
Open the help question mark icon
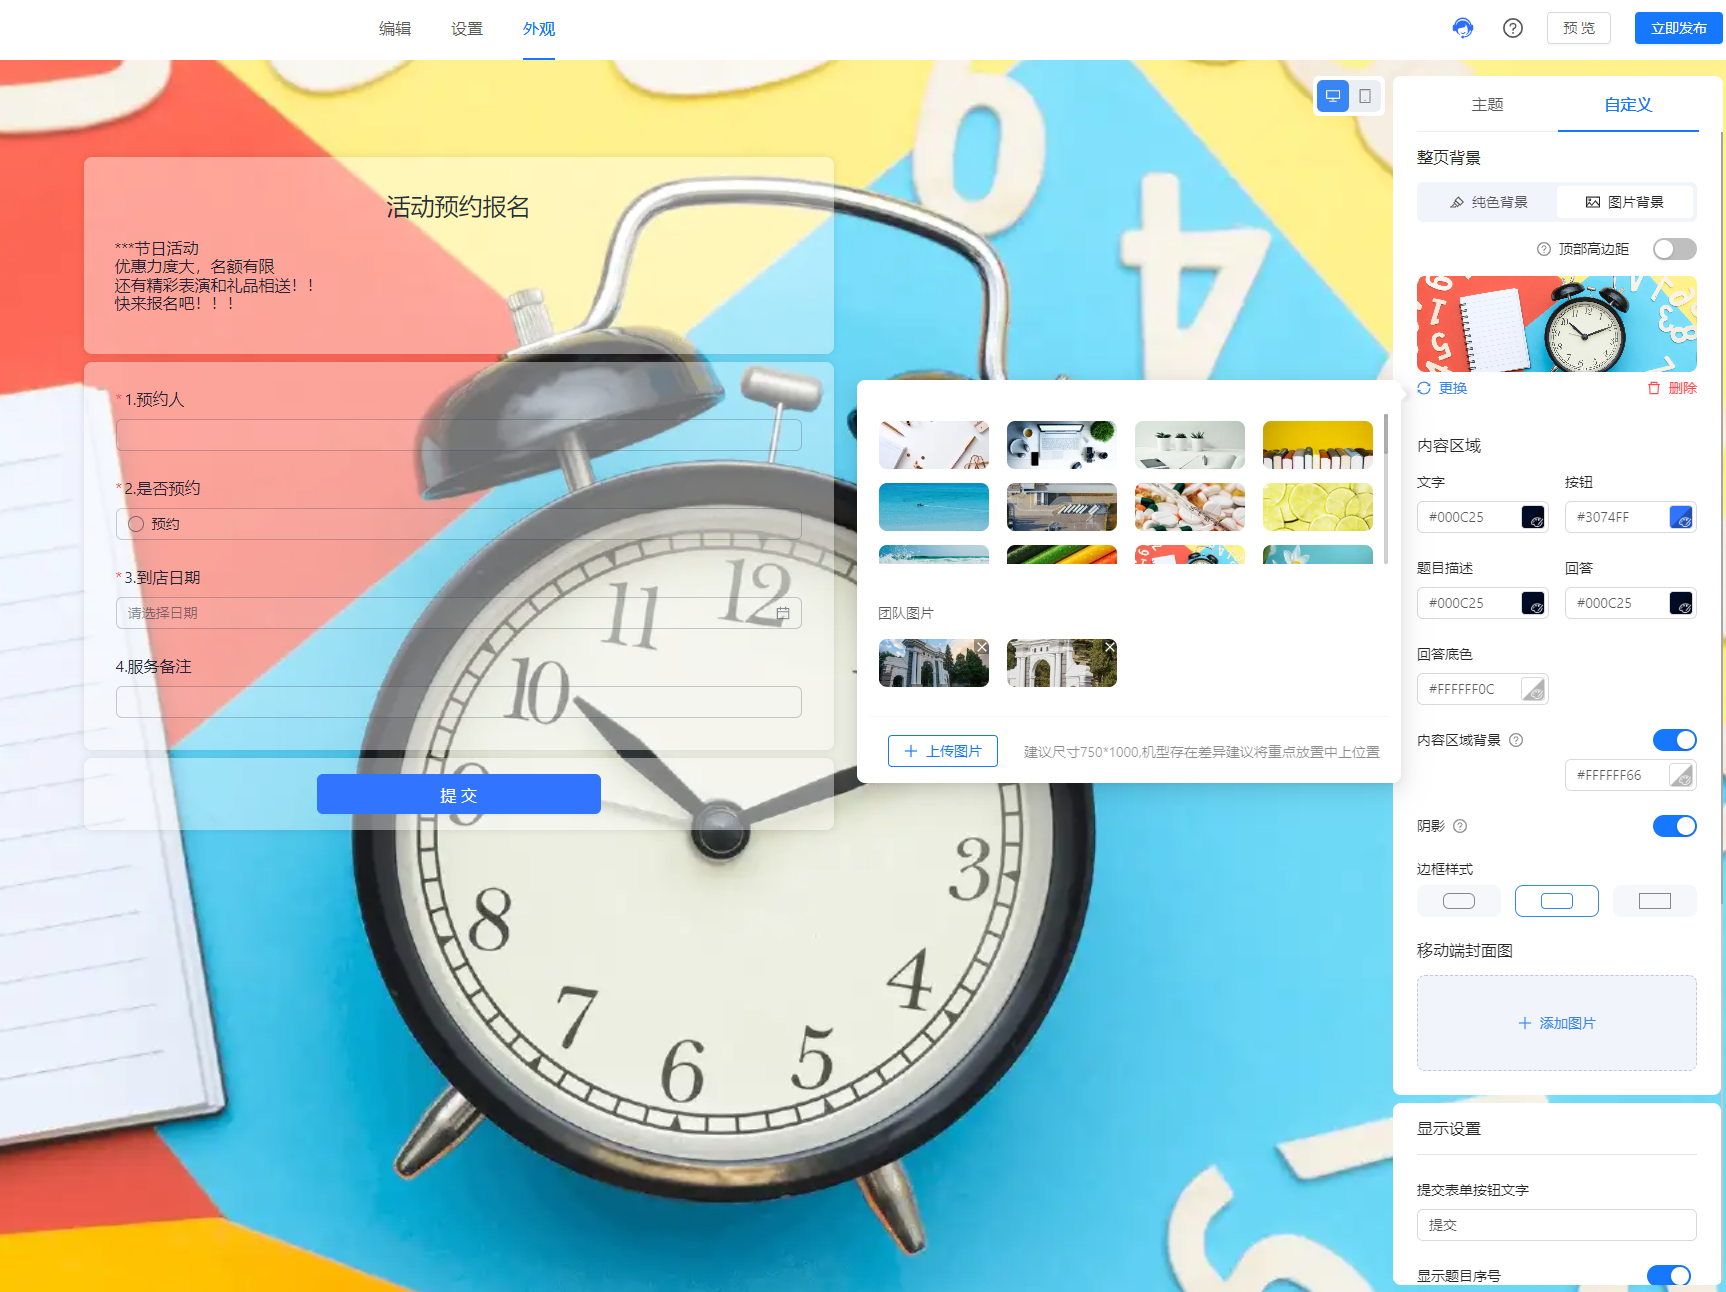(1512, 28)
